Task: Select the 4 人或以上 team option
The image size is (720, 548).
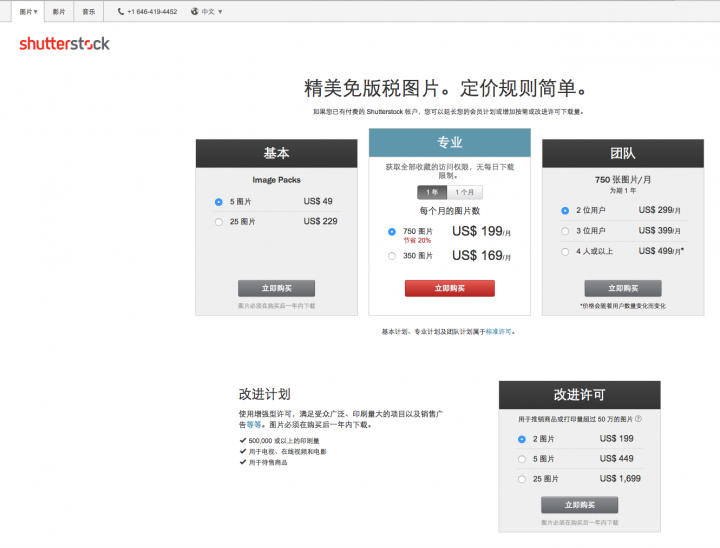Action: pos(565,252)
